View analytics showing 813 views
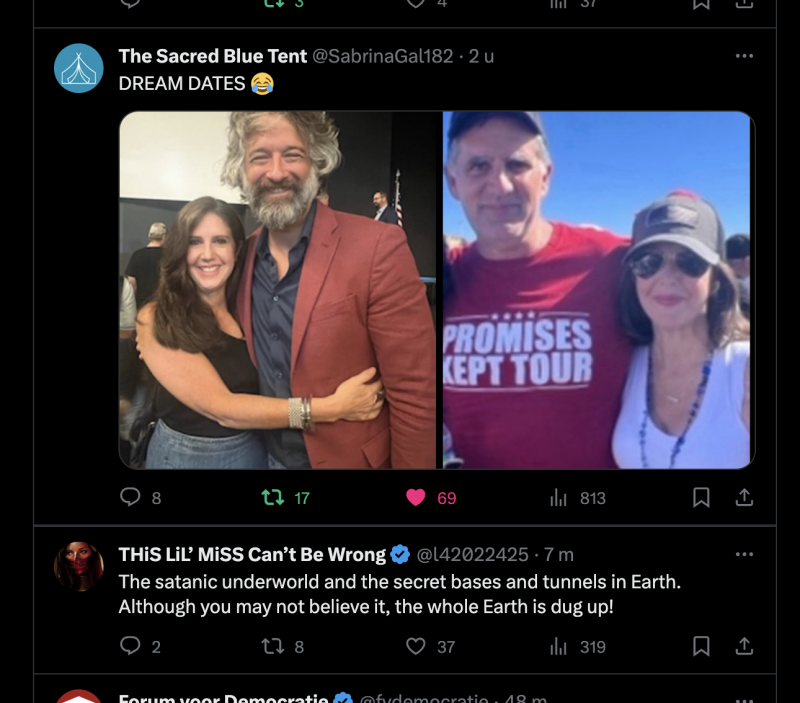This screenshot has width=800, height=703. pos(559,497)
